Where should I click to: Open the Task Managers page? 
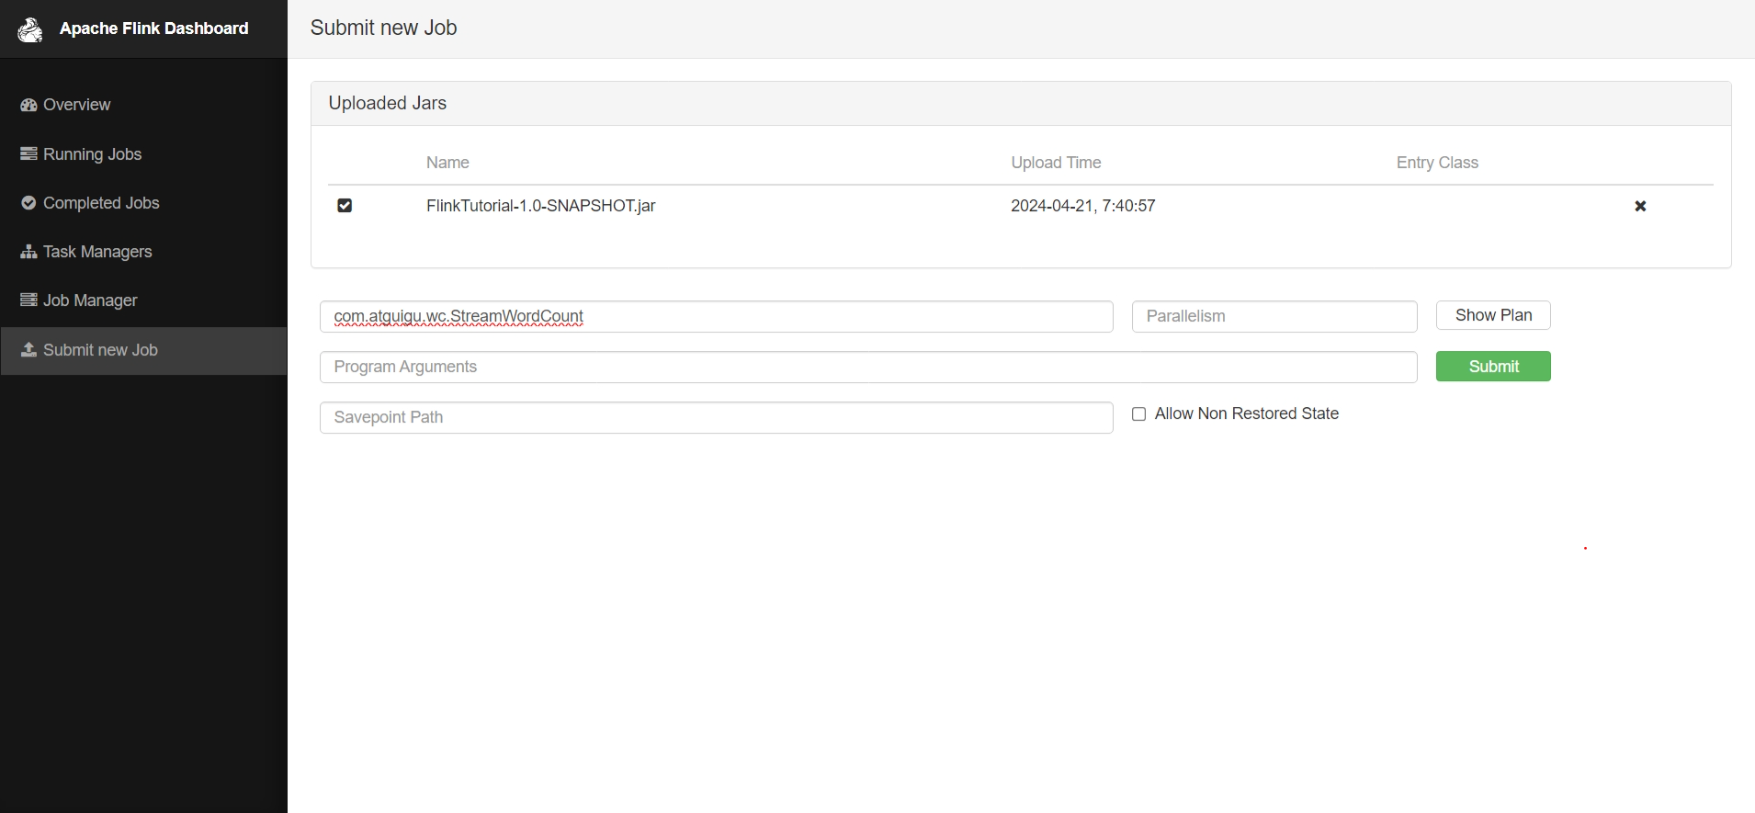coord(97,252)
